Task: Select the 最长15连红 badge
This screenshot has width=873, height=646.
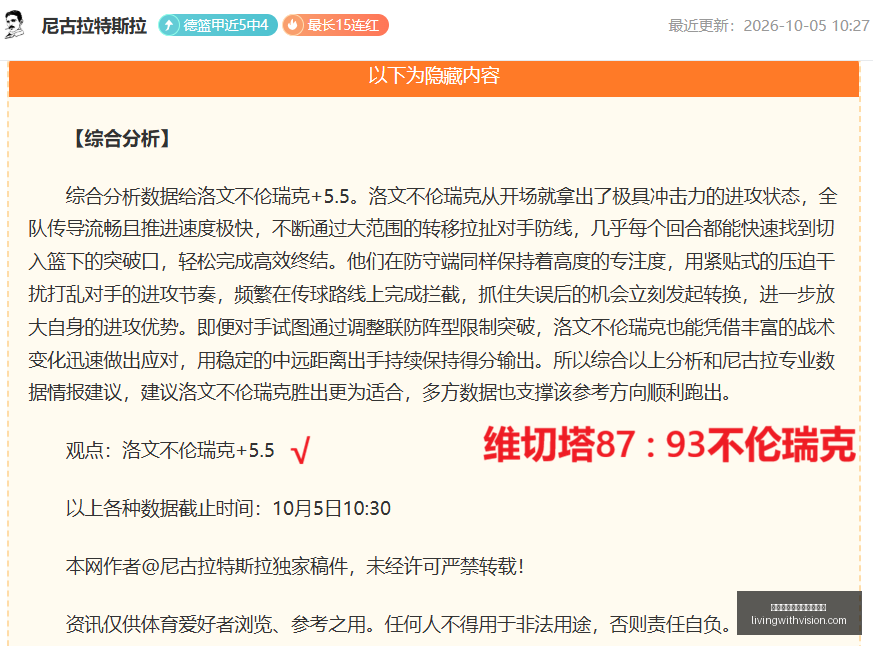Action: [335, 25]
